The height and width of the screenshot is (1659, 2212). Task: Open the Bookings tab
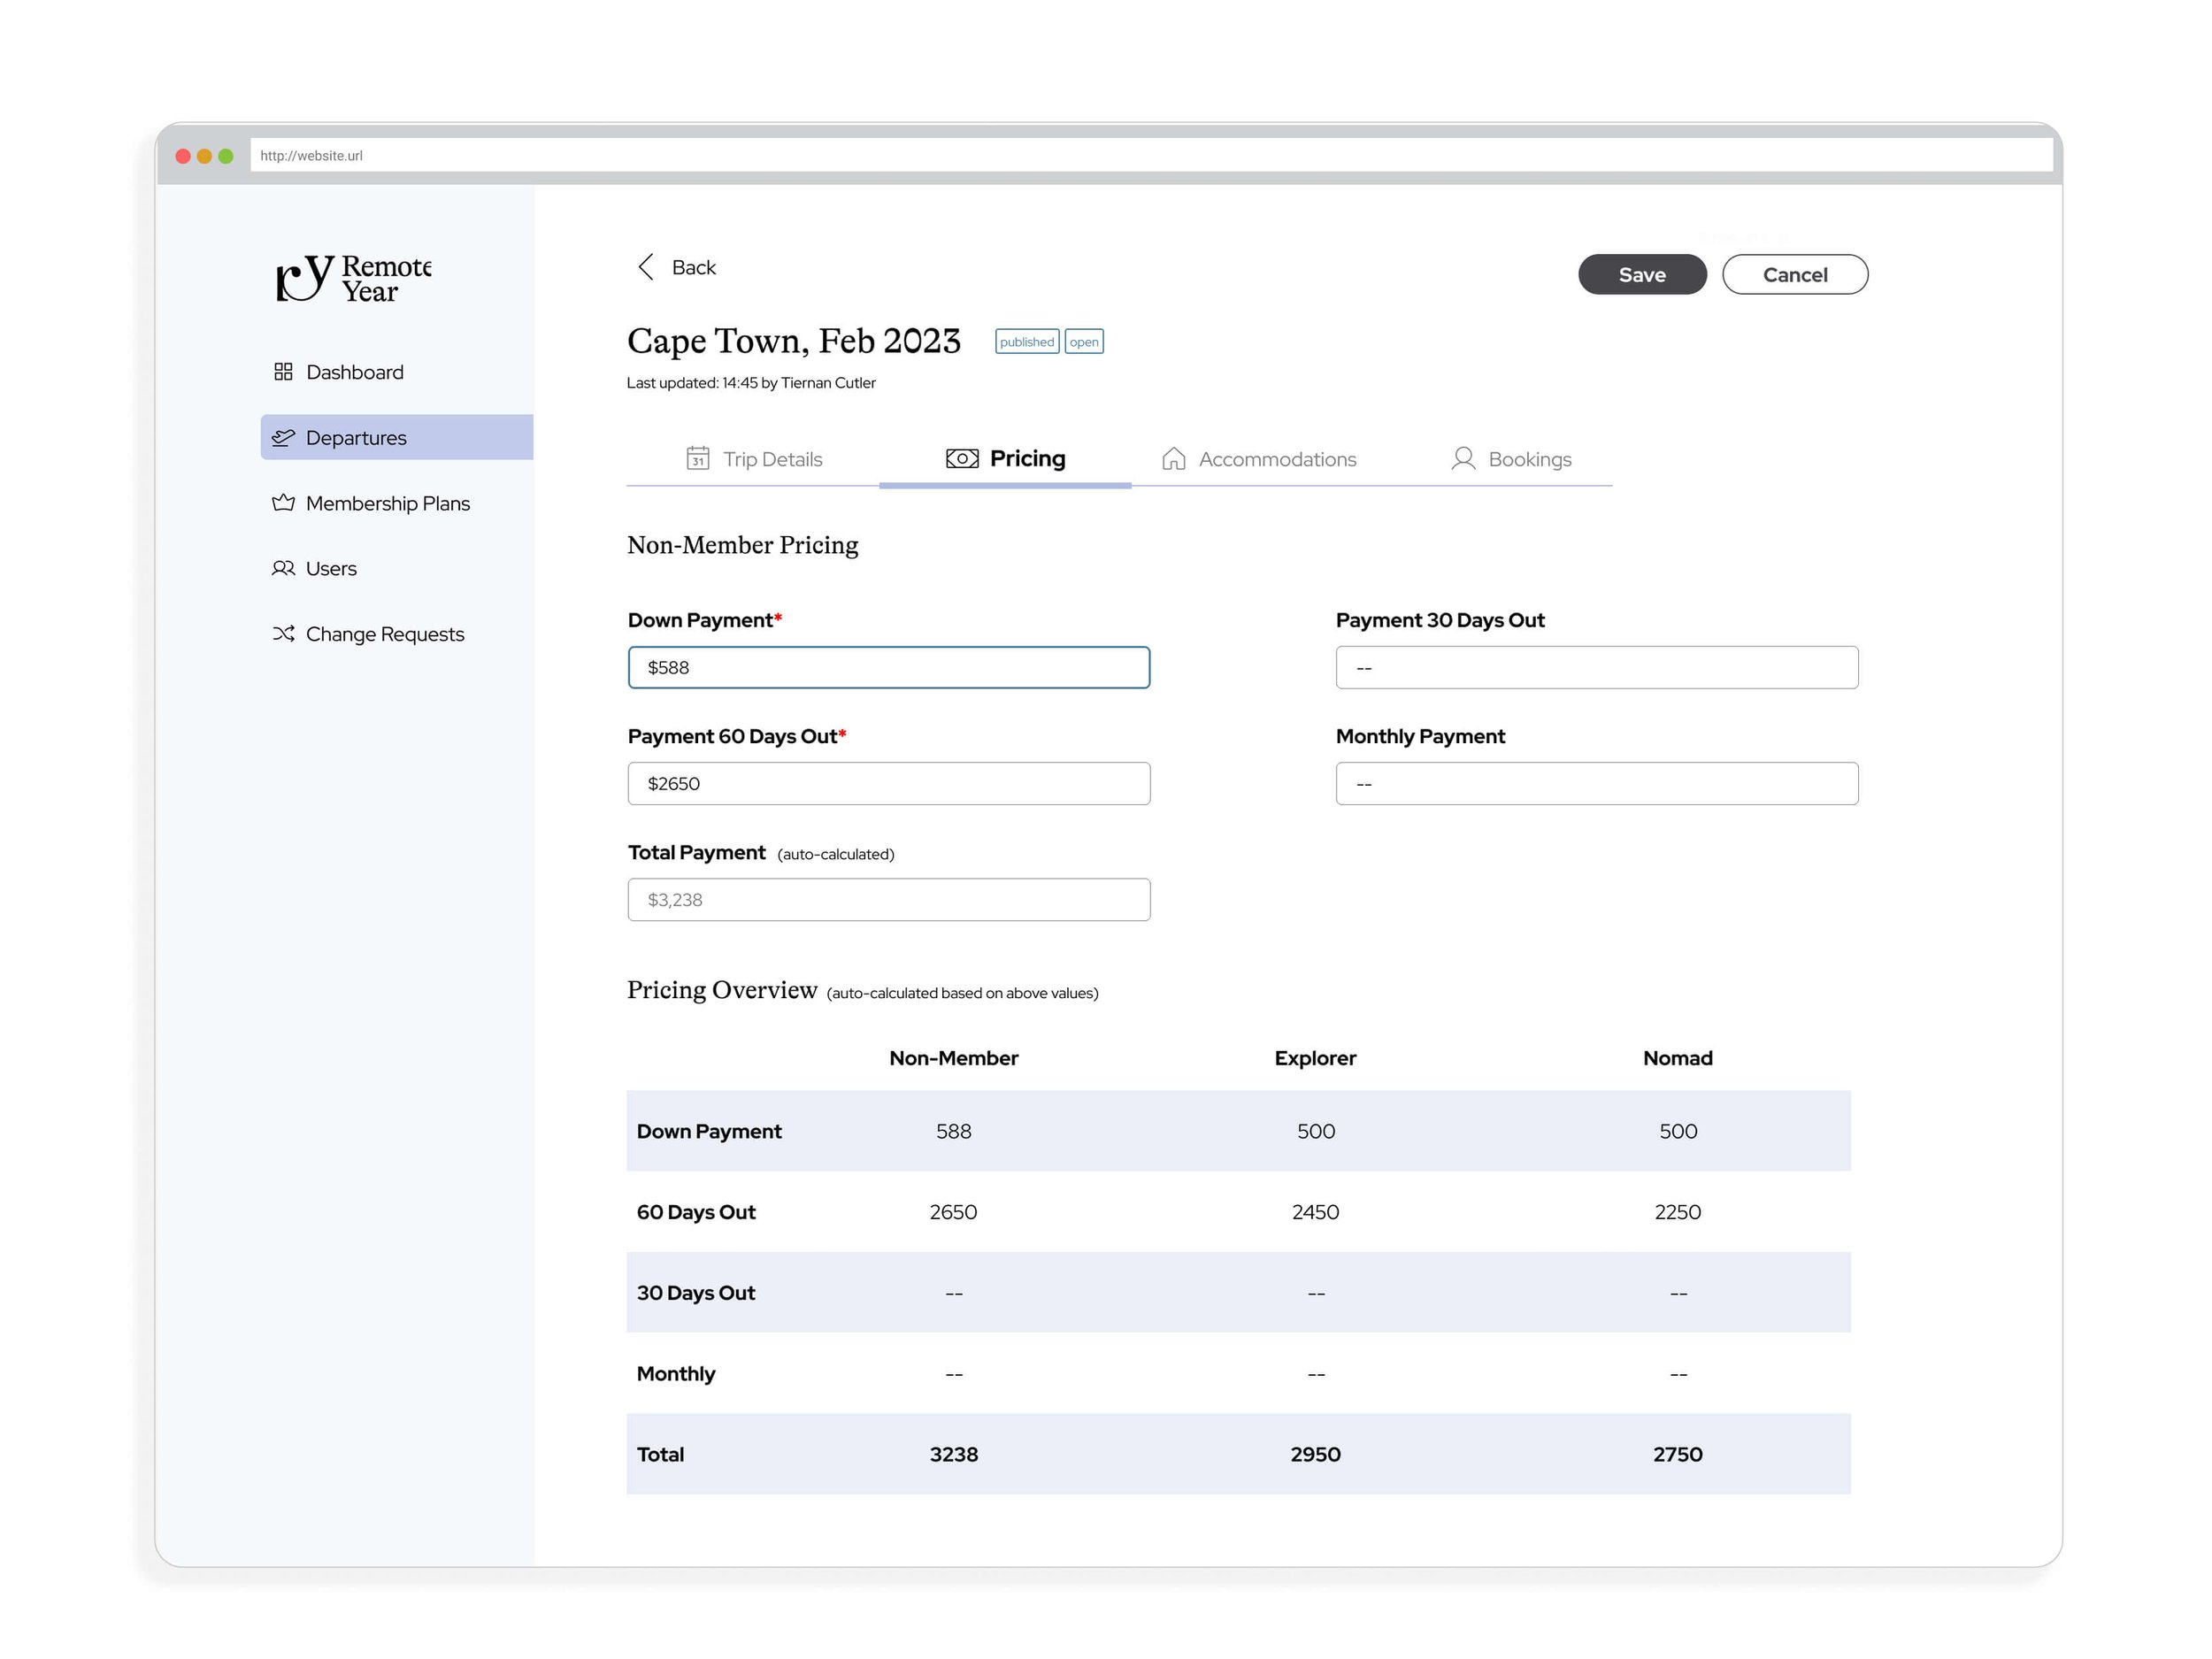click(1530, 458)
